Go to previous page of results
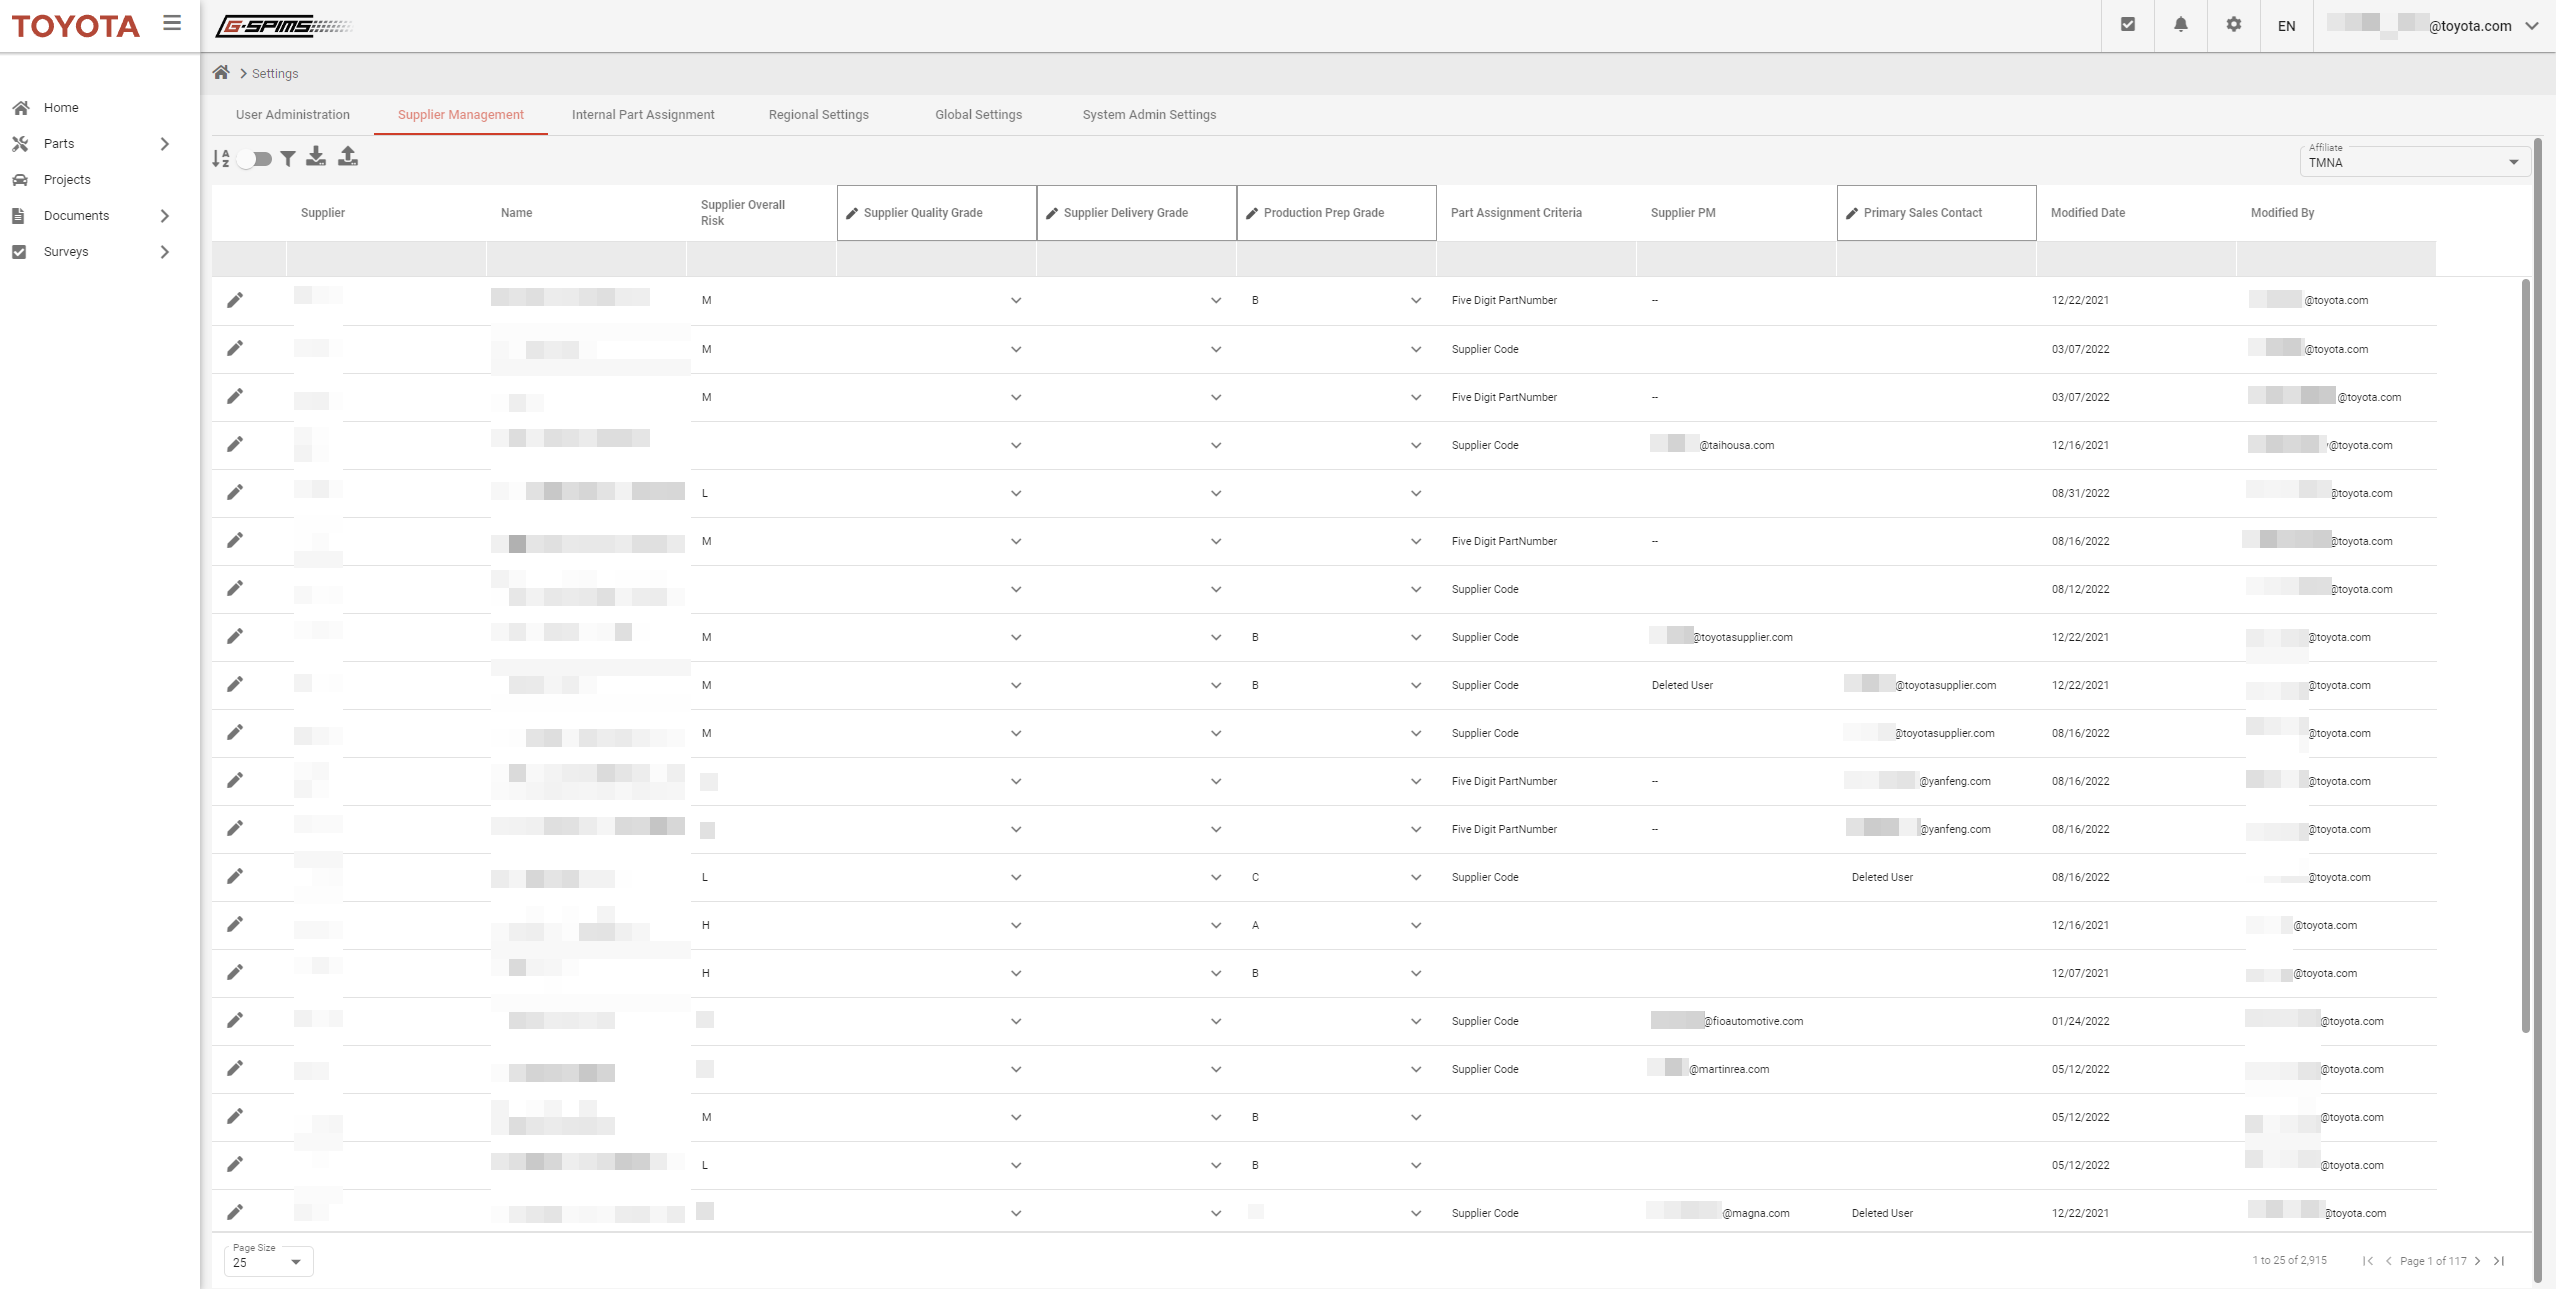Screen dimensions: 2556x1289 pyautogui.click(x=2389, y=1261)
